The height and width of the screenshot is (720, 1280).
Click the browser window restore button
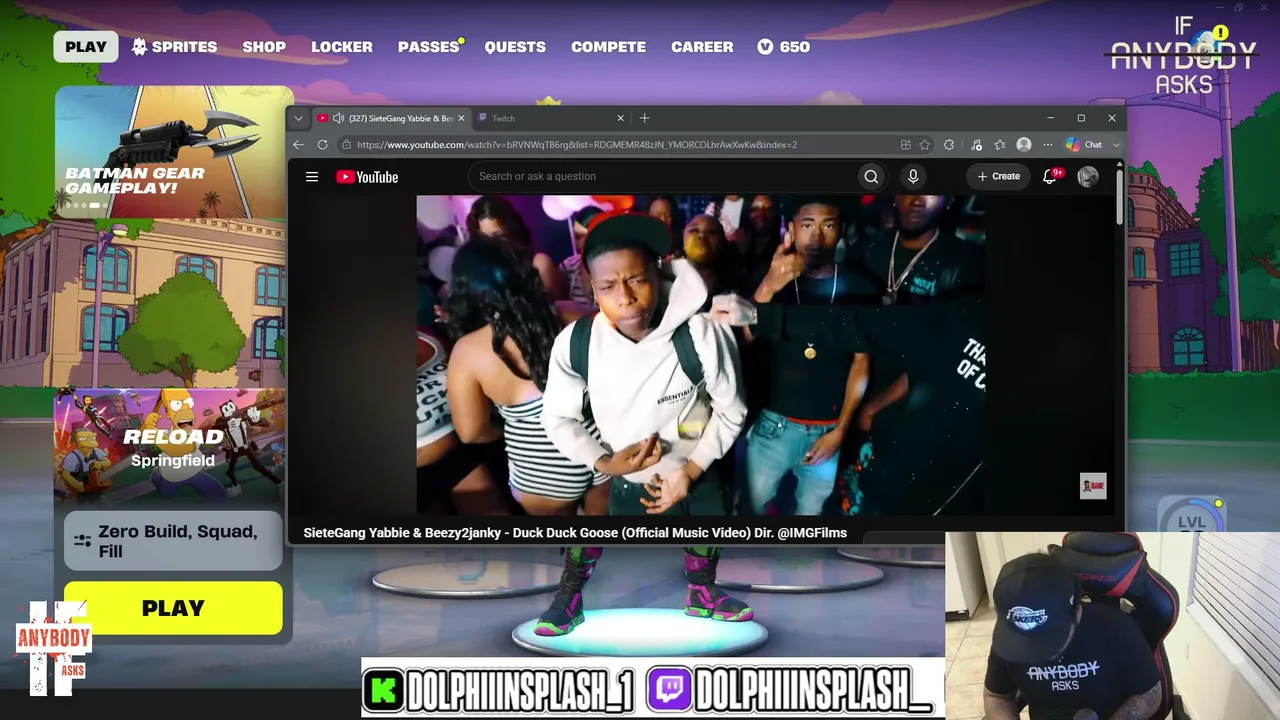coord(1081,118)
